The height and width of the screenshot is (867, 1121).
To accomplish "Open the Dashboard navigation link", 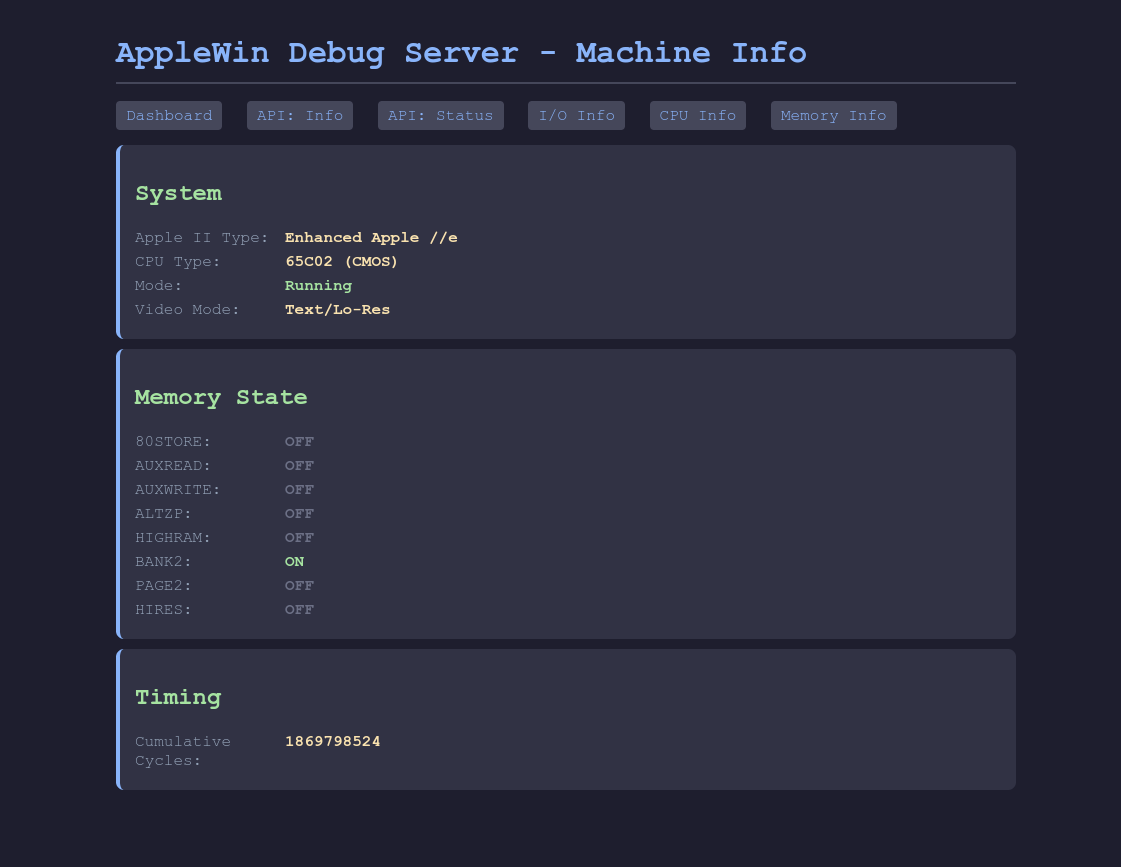I will [169, 116].
